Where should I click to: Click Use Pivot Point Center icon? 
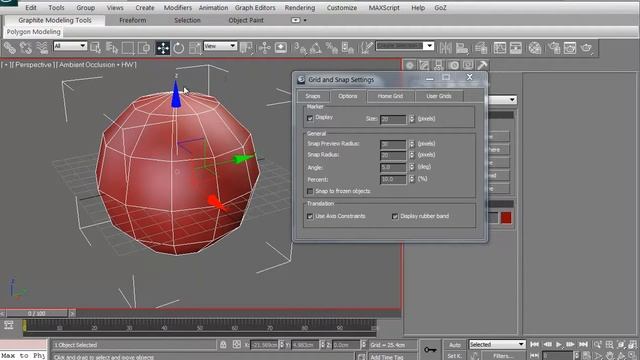coord(247,48)
